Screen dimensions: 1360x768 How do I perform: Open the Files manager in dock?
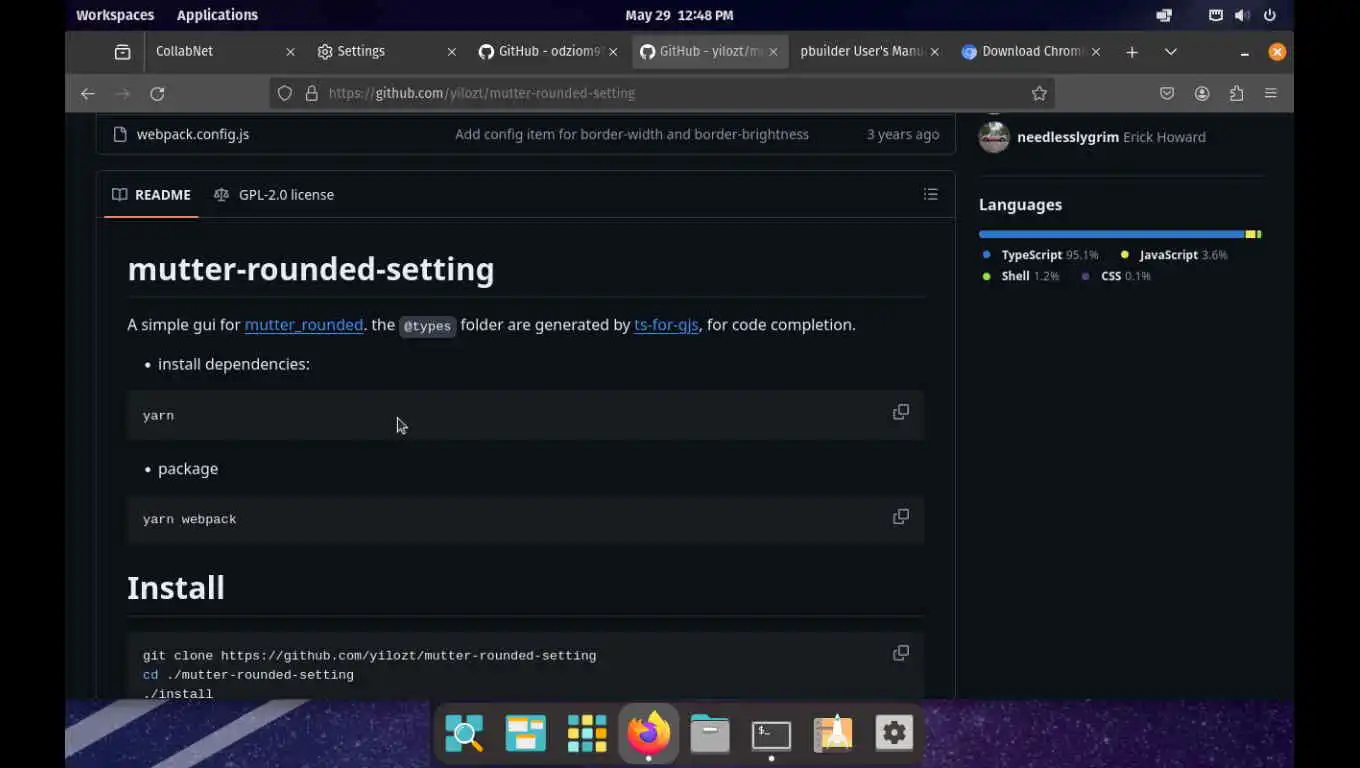(x=710, y=734)
